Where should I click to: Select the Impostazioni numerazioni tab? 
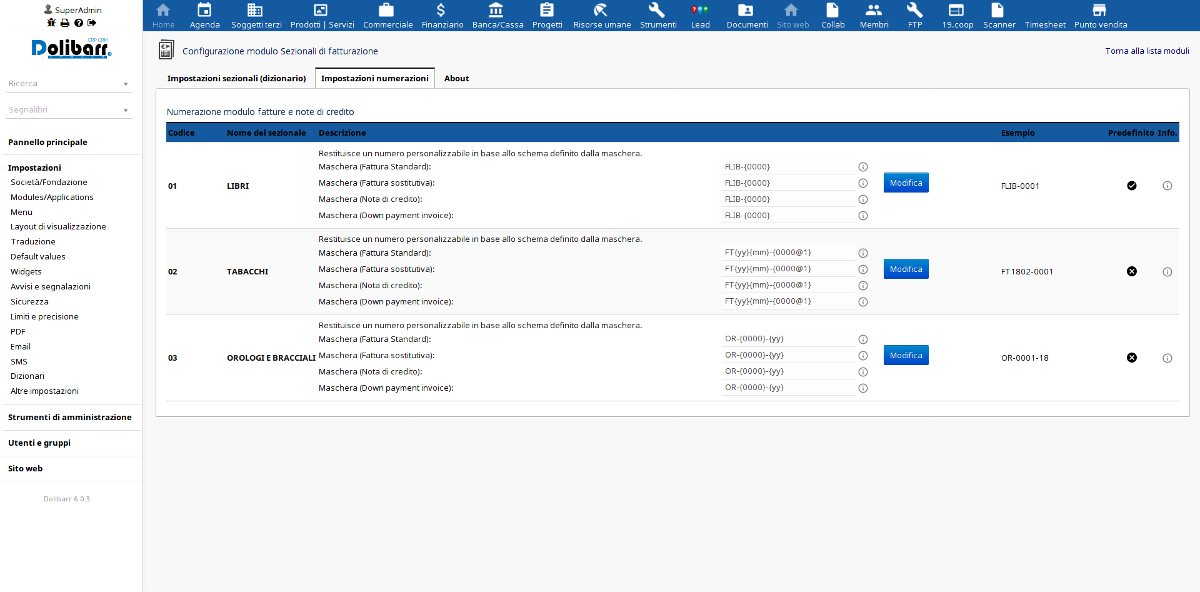pos(375,78)
